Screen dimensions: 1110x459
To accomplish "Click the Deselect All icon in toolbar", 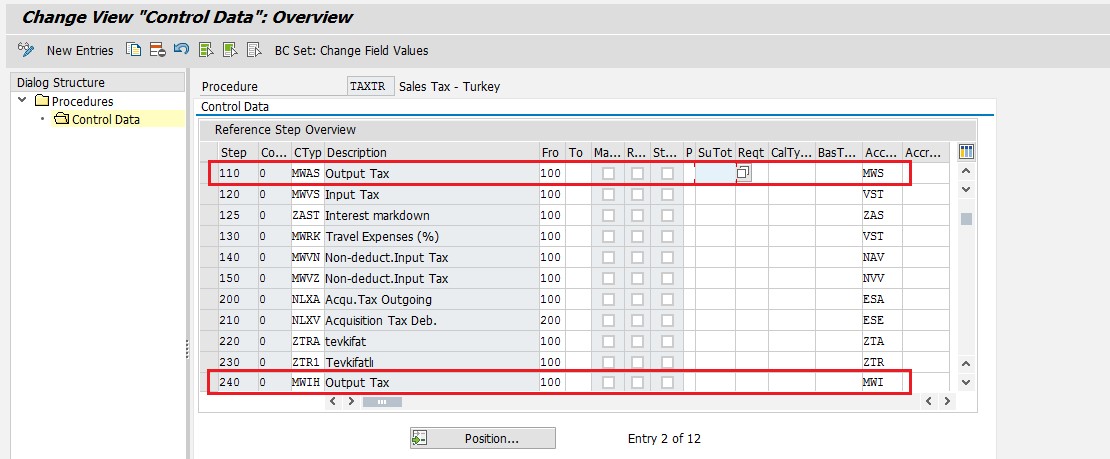I will 254,50.
